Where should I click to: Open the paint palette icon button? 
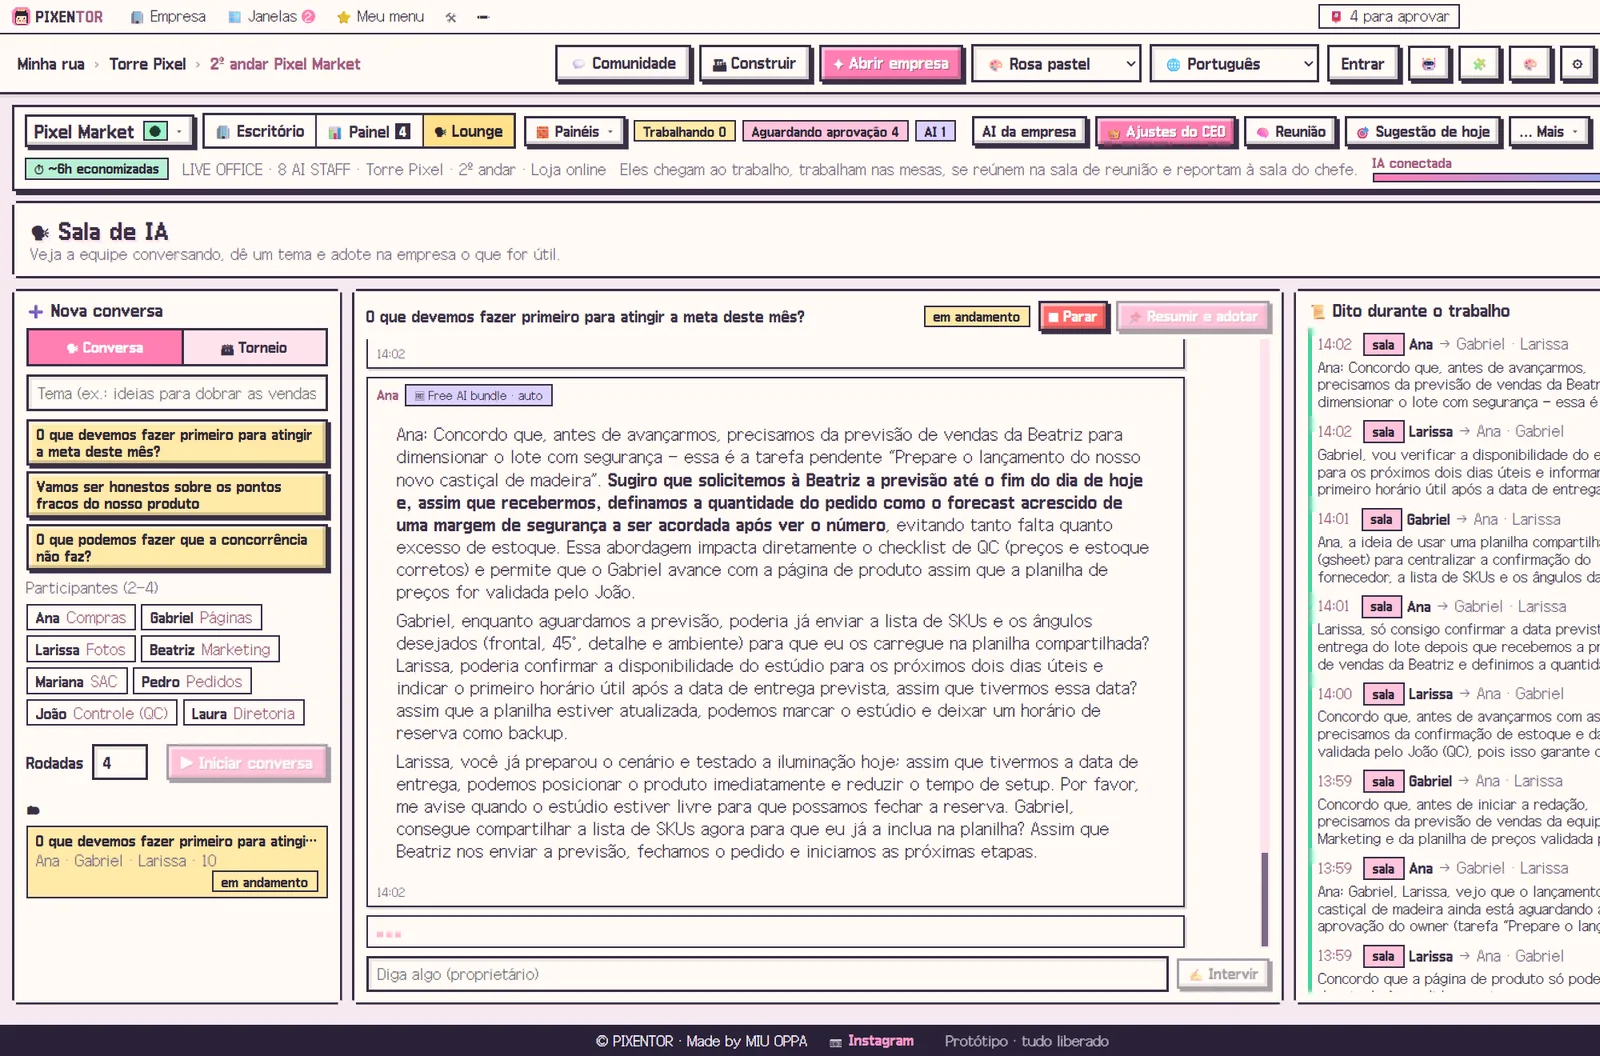click(x=1529, y=64)
